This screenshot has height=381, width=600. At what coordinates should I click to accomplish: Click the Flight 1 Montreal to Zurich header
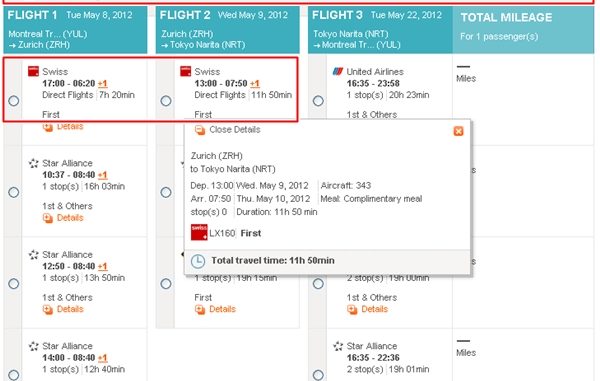[75, 30]
